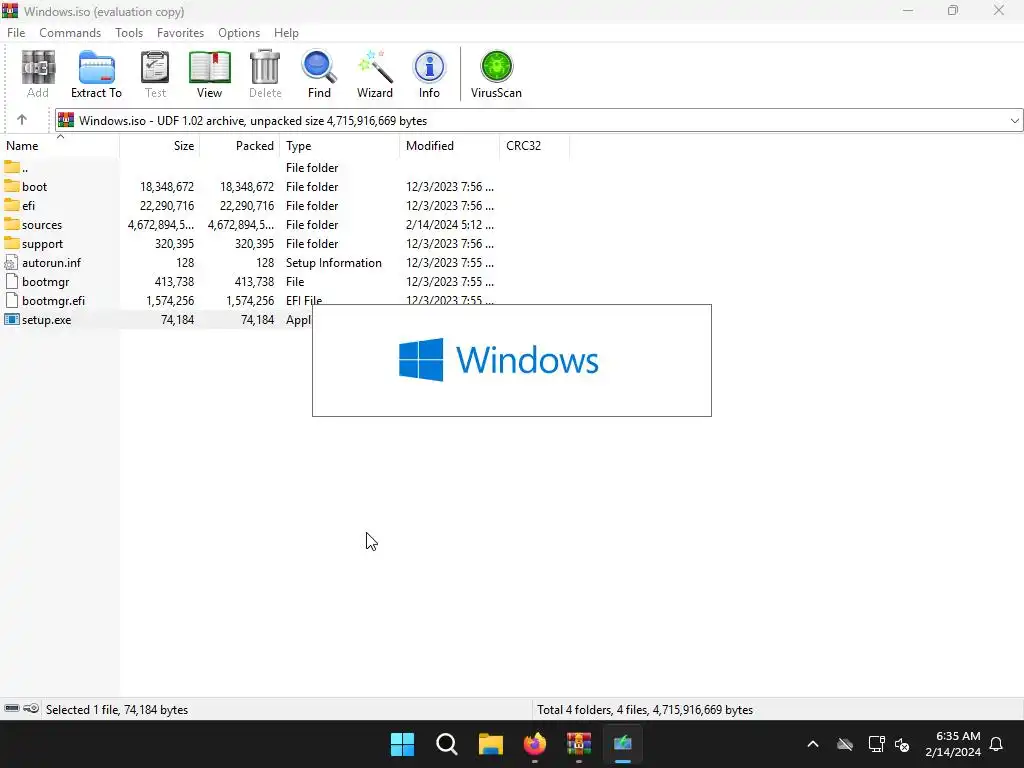The image size is (1024, 768).
Task: Click 'Setup Information' type cell
Action: pos(334,263)
